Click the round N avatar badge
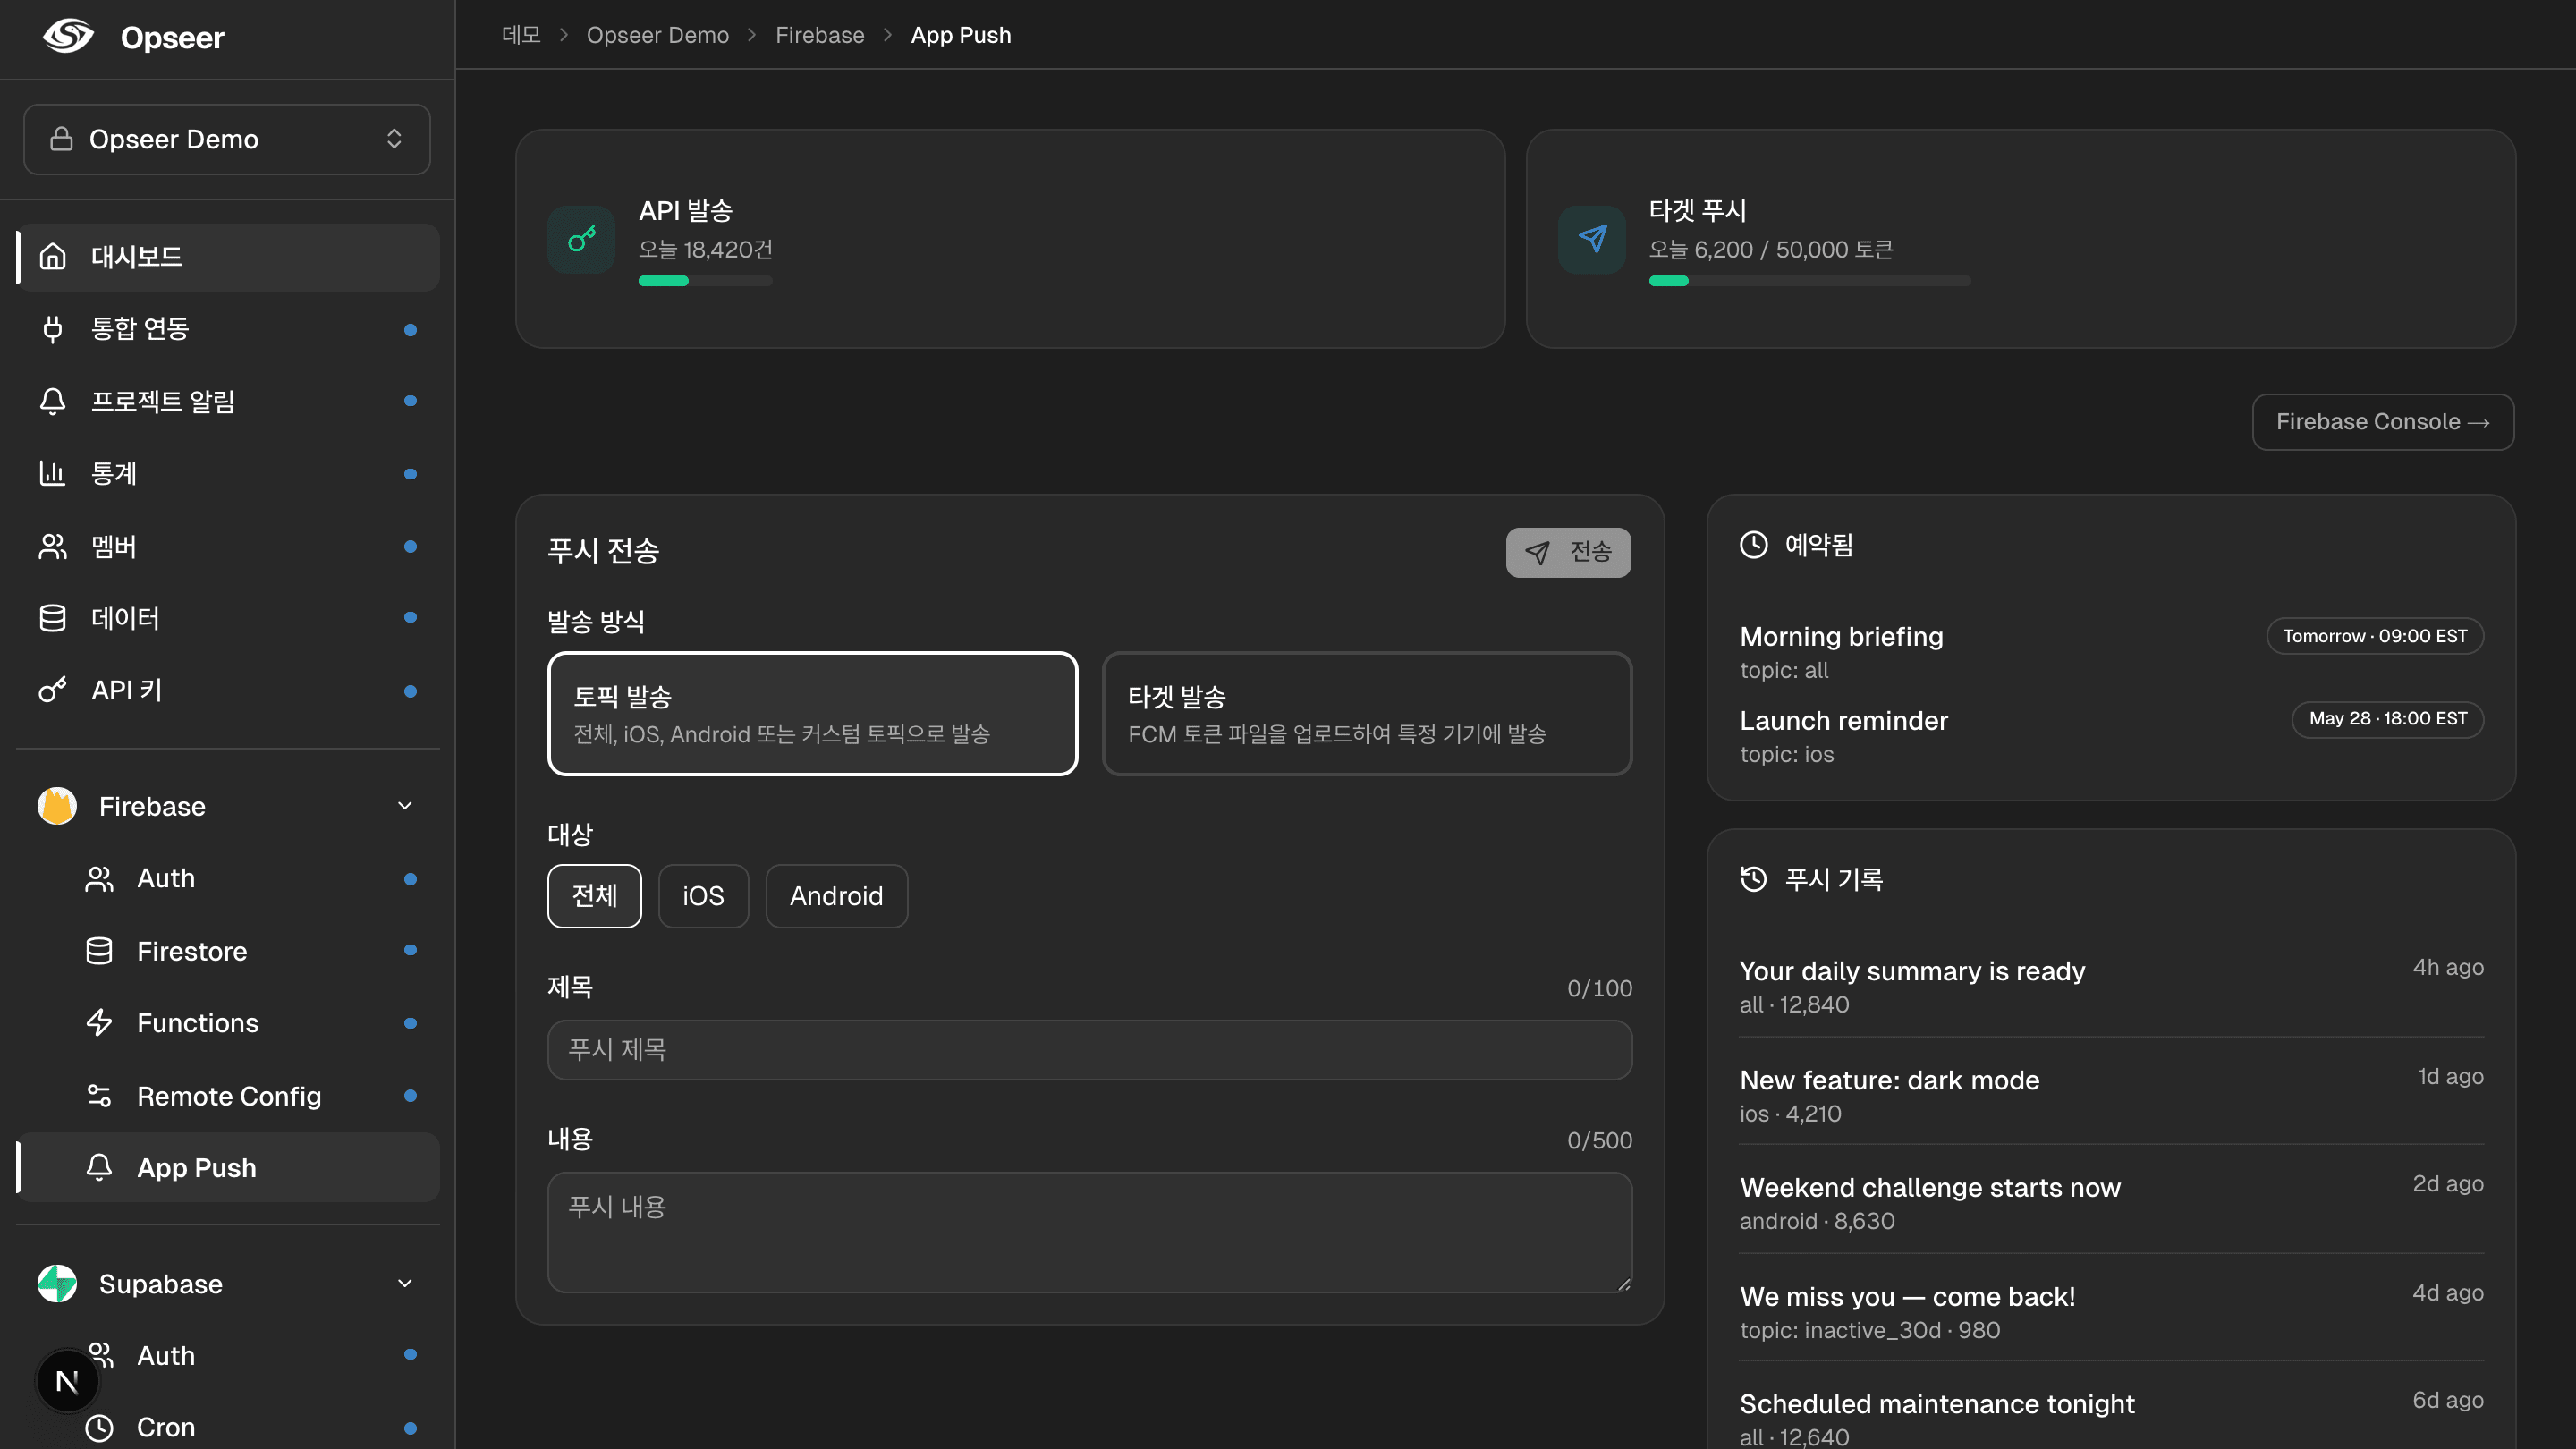The width and height of the screenshot is (2576, 1449). [x=67, y=1381]
